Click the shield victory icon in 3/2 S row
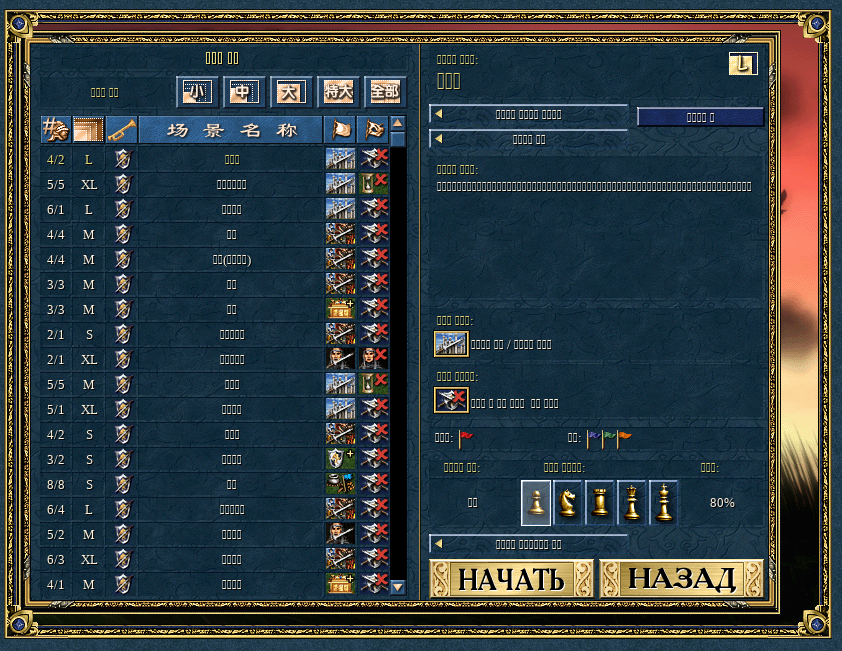The width and height of the screenshot is (842, 651). point(340,459)
